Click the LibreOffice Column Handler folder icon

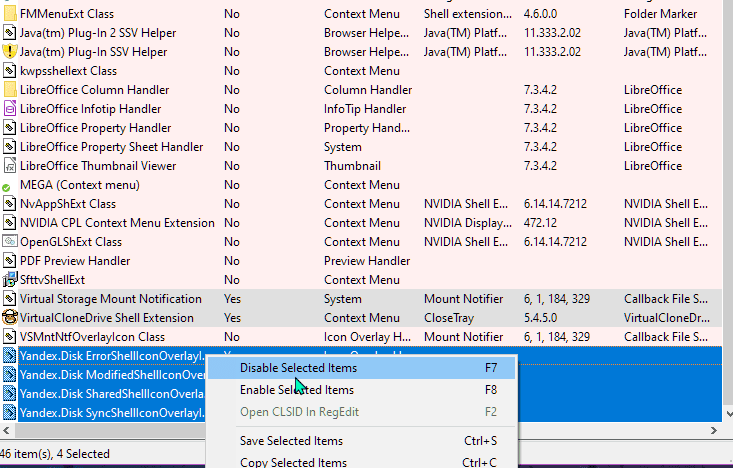pos(9,90)
